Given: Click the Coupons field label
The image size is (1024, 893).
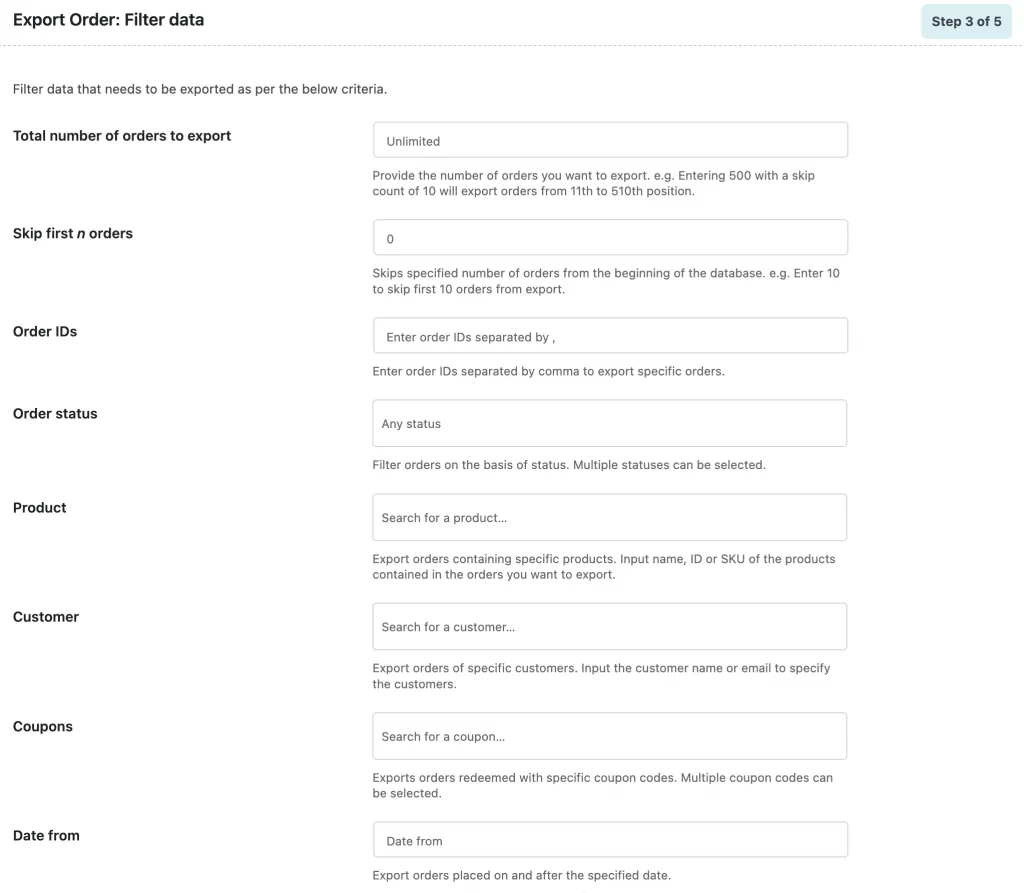Looking at the screenshot, I should coord(43,726).
